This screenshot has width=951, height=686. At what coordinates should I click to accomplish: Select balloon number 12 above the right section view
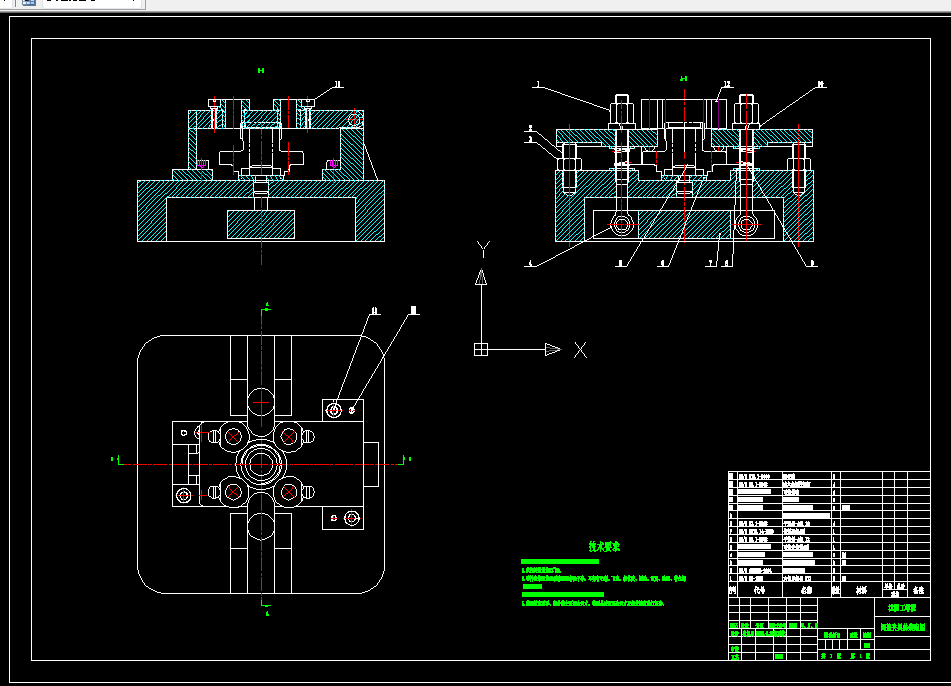[x=727, y=85]
